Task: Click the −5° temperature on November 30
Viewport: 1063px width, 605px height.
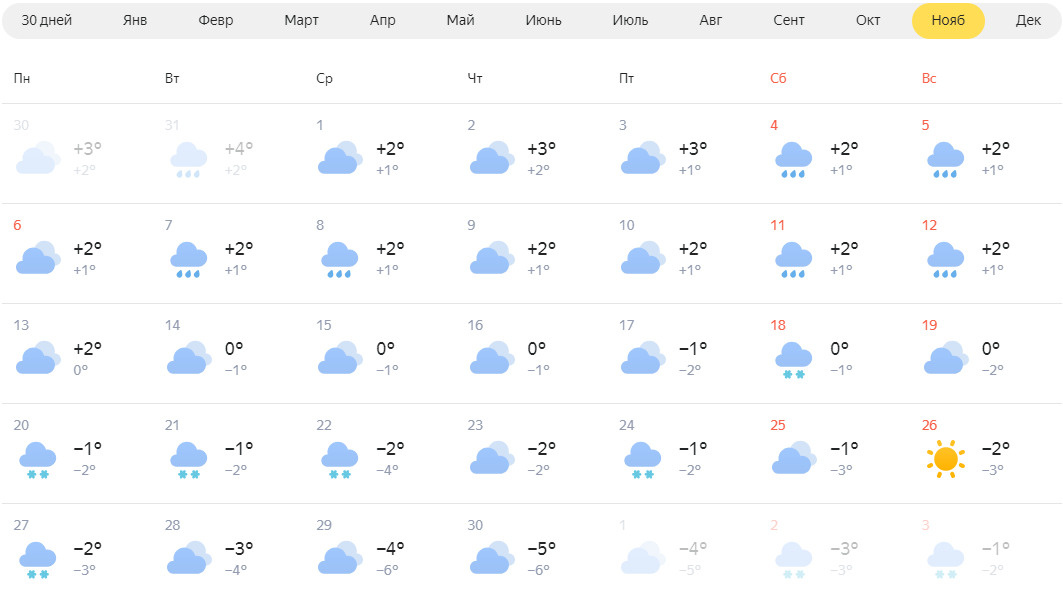Action: (x=542, y=548)
